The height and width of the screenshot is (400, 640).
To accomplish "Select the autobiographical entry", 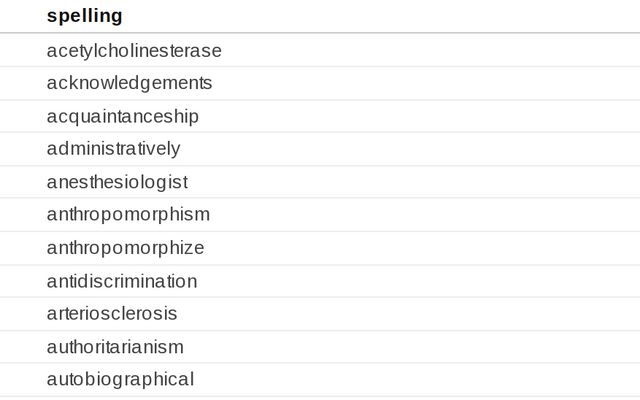I will pos(120,379).
